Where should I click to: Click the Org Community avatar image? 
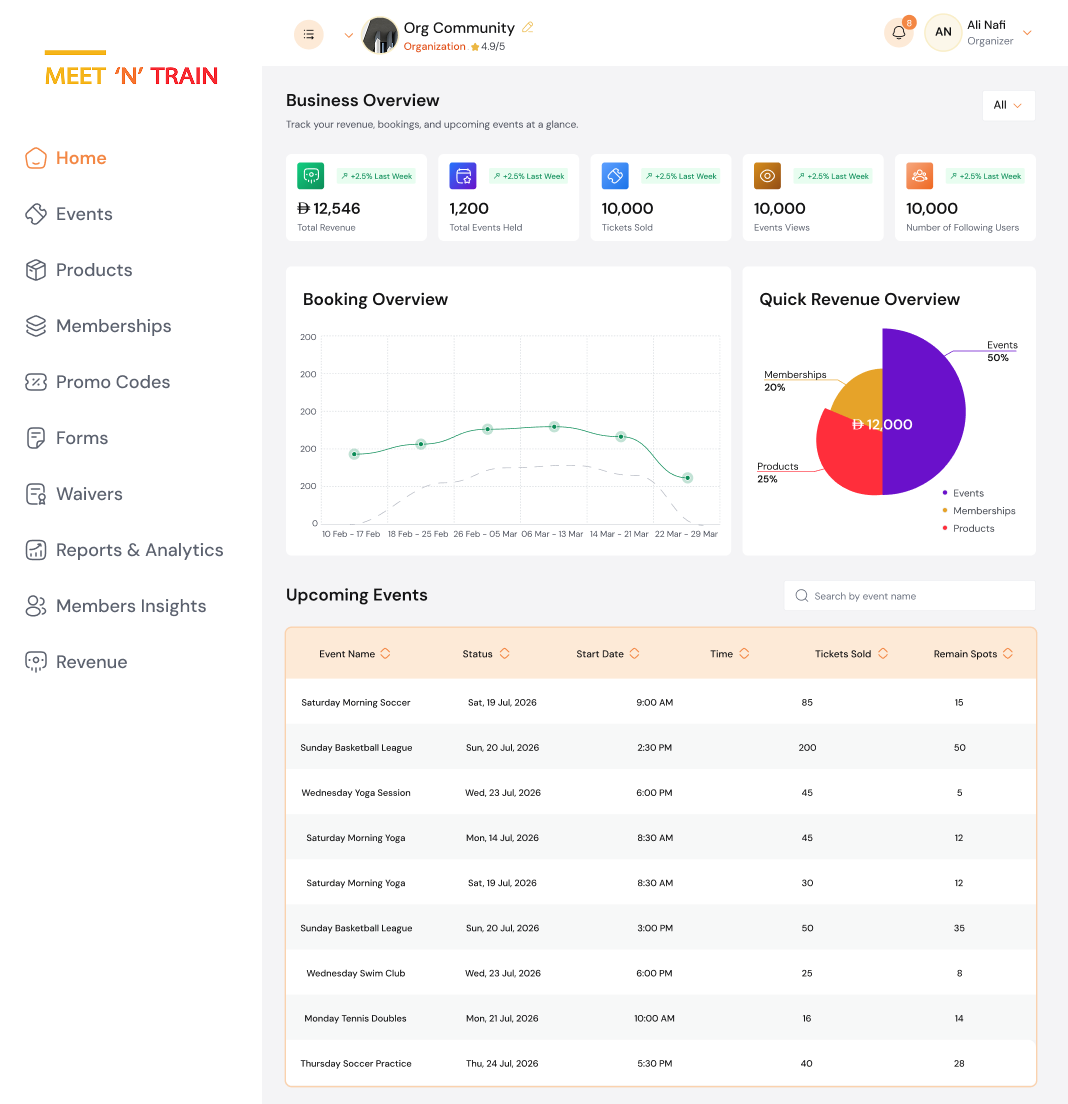(379, 35)
